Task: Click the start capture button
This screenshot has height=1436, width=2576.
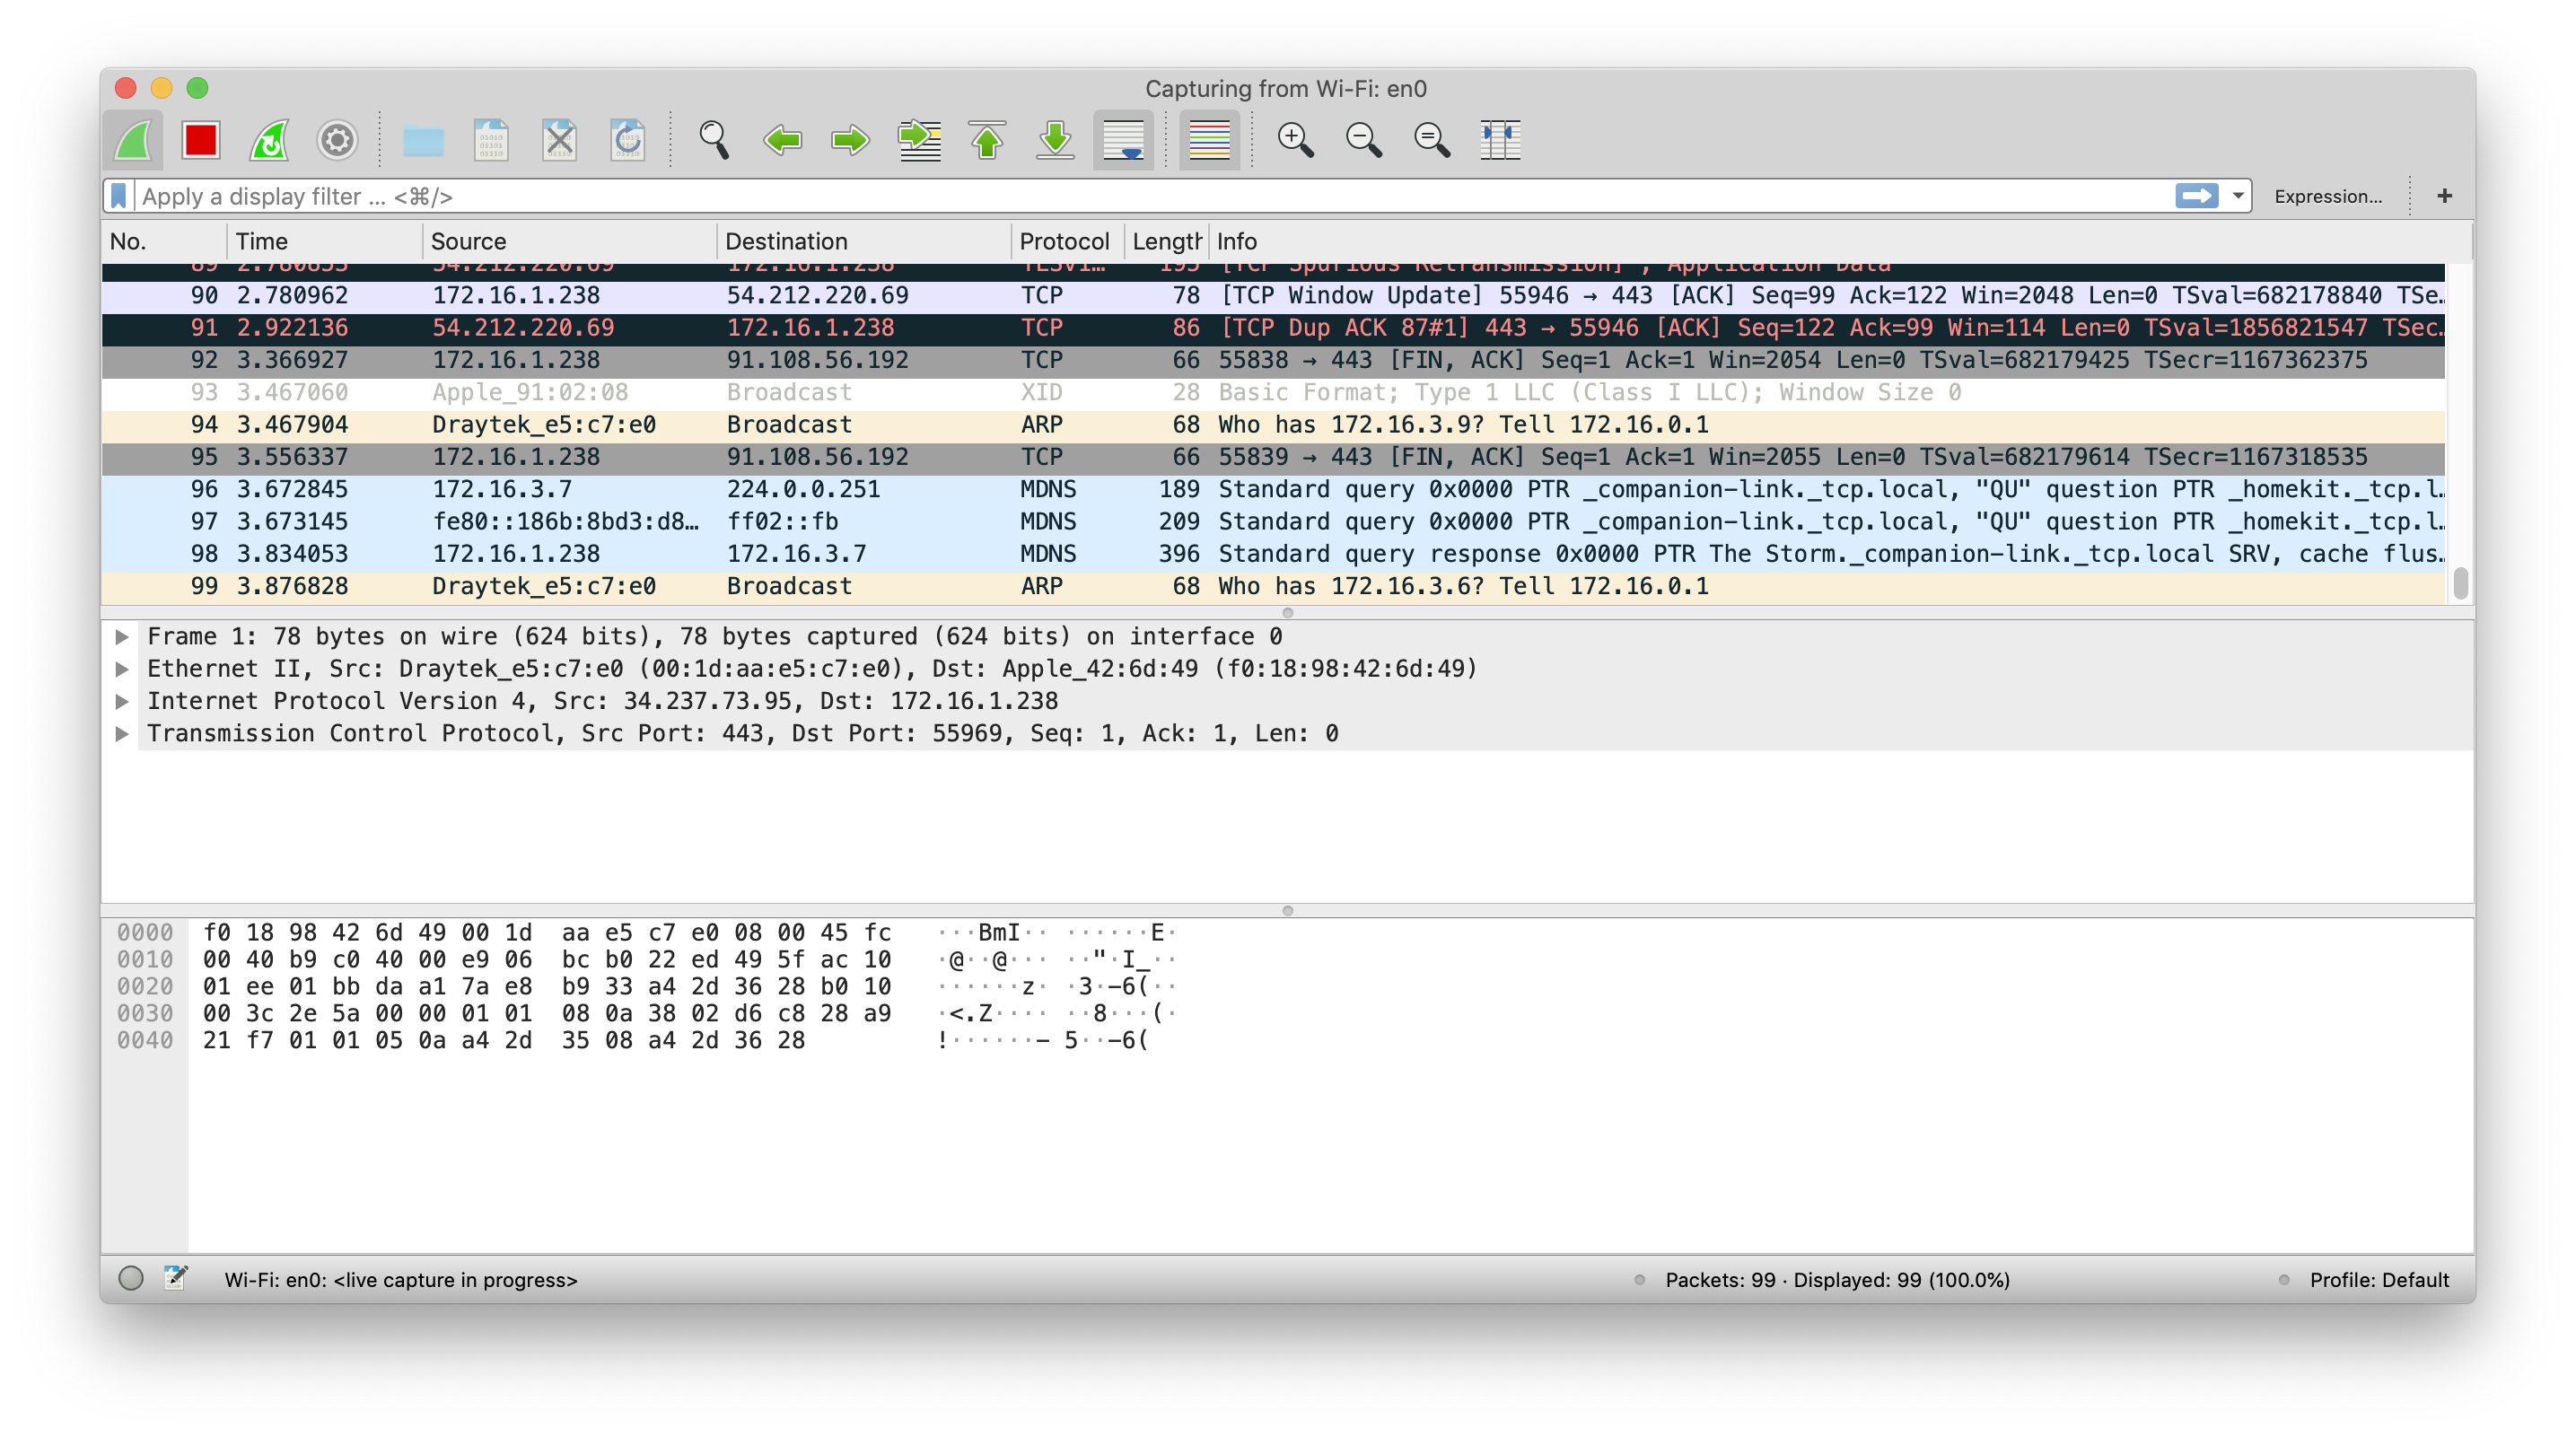Action: 135,138
